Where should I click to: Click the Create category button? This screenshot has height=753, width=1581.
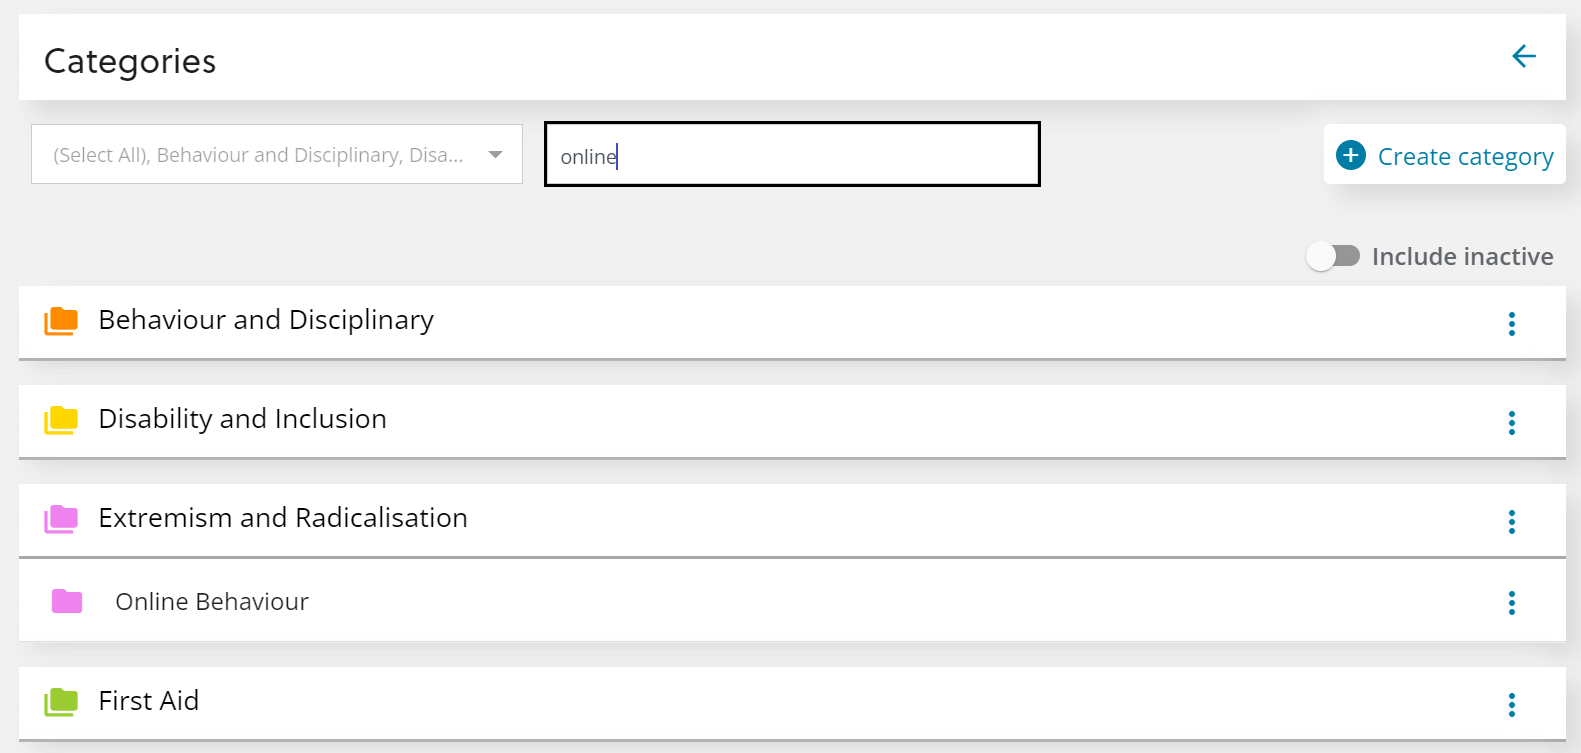[x=1445, y=155]
